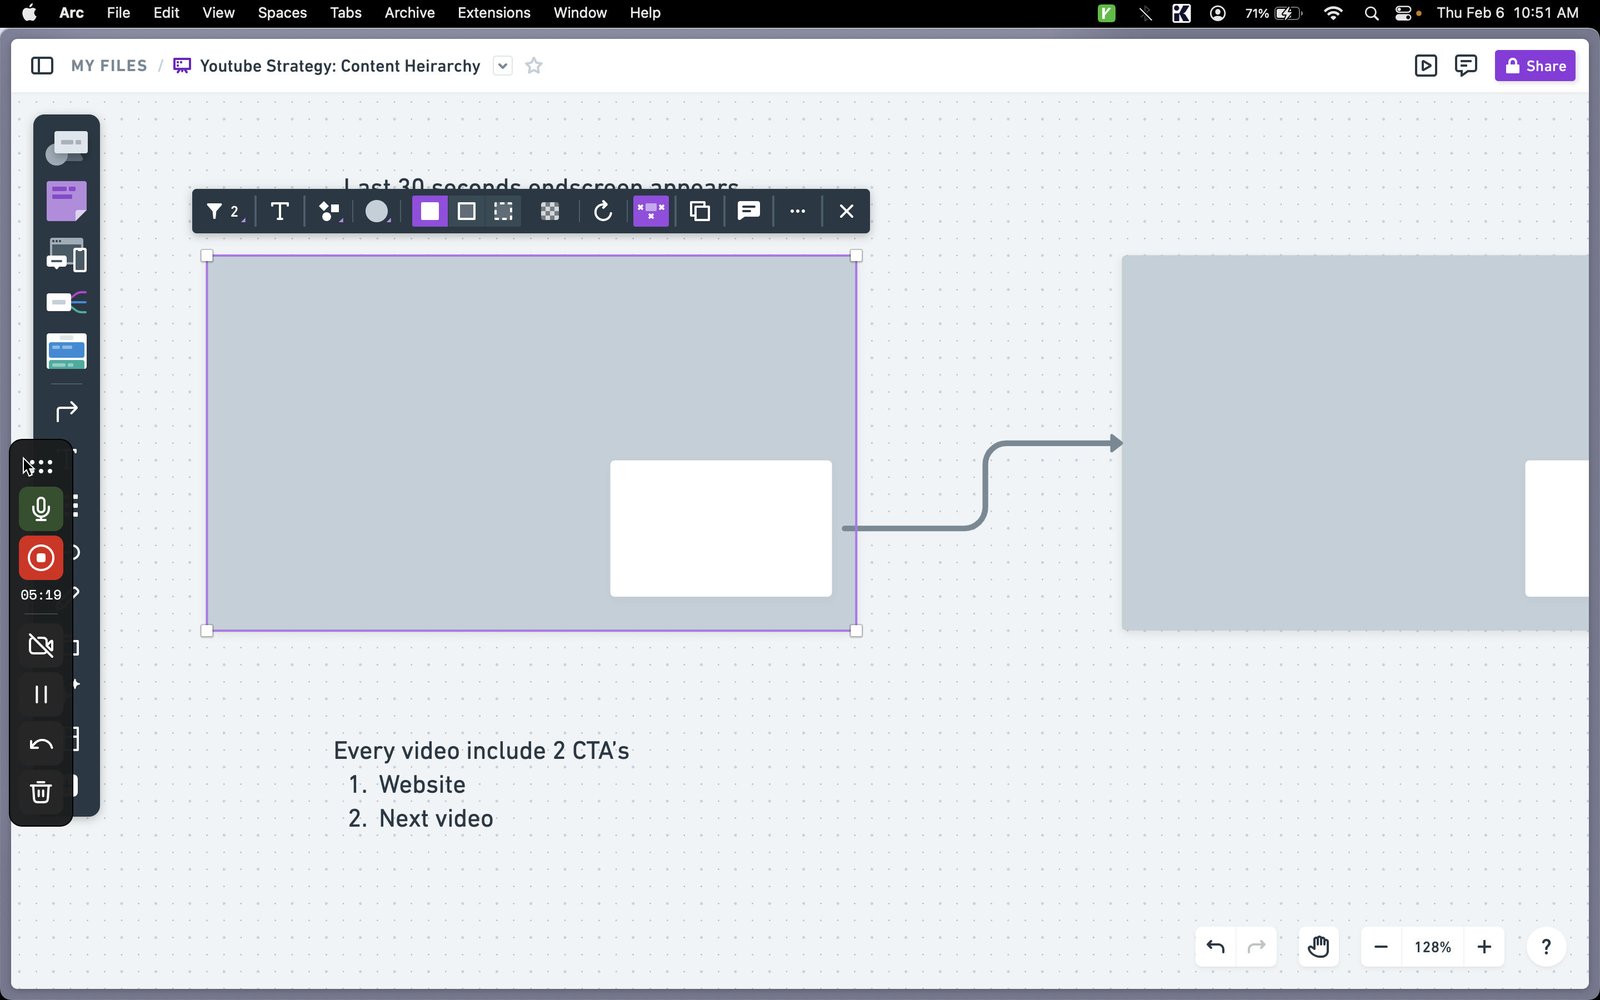Zoom in with plus button
1600x1000 pixels.
[x=1484, y=947]
